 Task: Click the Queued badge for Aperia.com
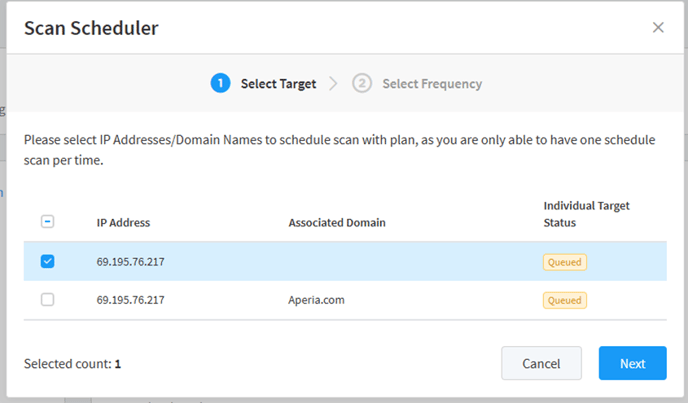pos(565,300)
